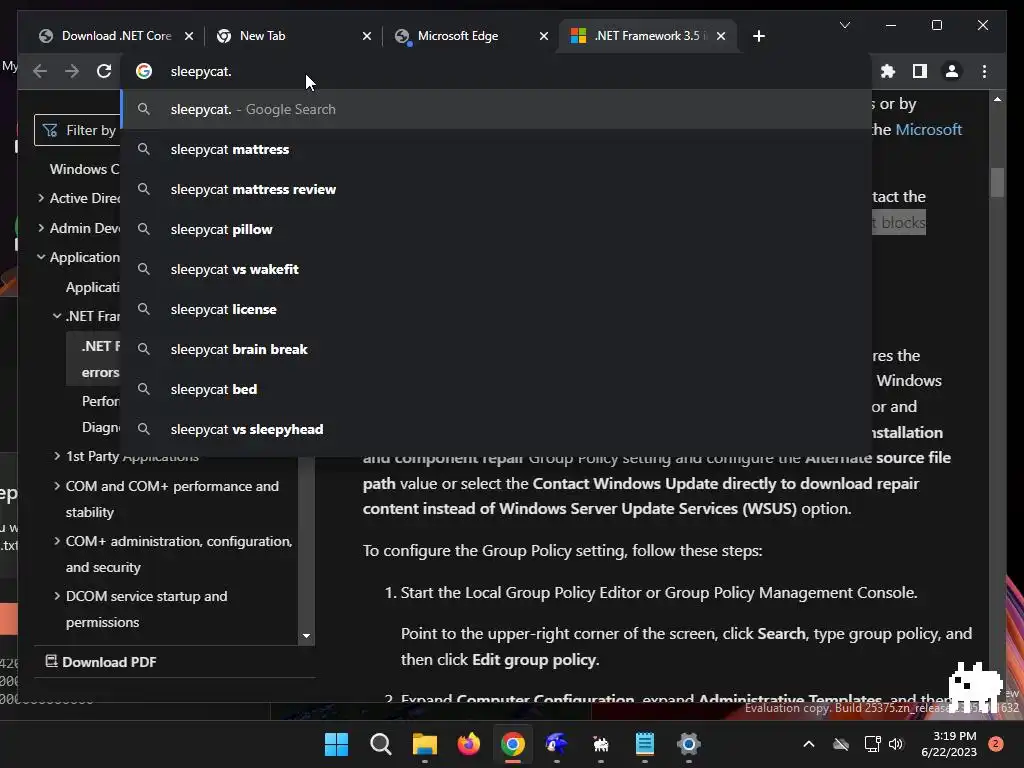Toggle the Chrome side panel icon
Image resolution: width=1024 pixels, height=768 pixels.
920,71
